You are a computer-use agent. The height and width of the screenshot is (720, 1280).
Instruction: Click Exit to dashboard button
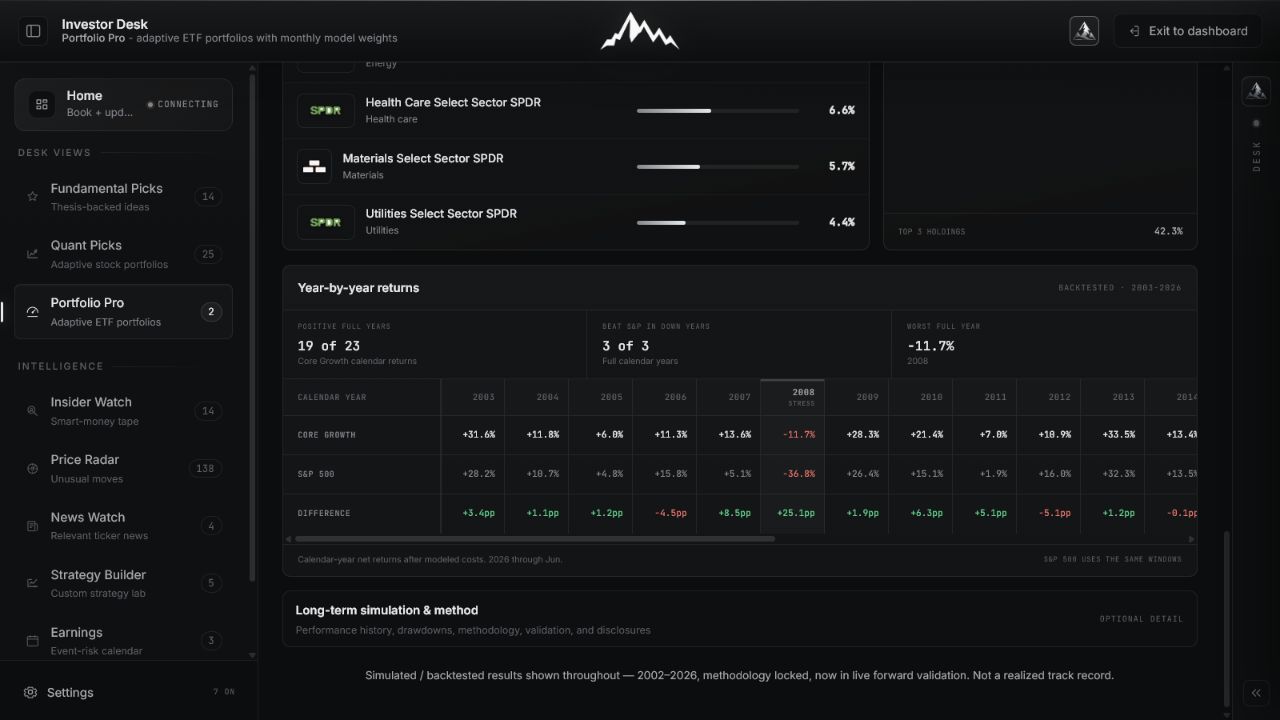pos(1188,31)
